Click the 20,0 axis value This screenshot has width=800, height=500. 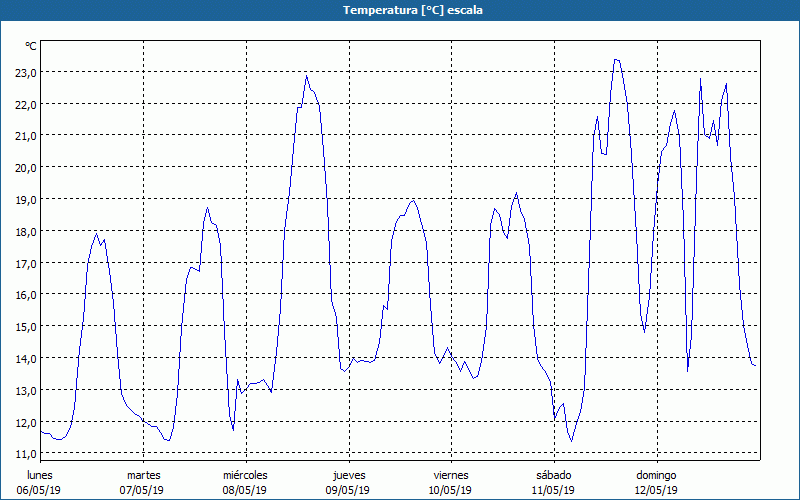click(26, 168)
